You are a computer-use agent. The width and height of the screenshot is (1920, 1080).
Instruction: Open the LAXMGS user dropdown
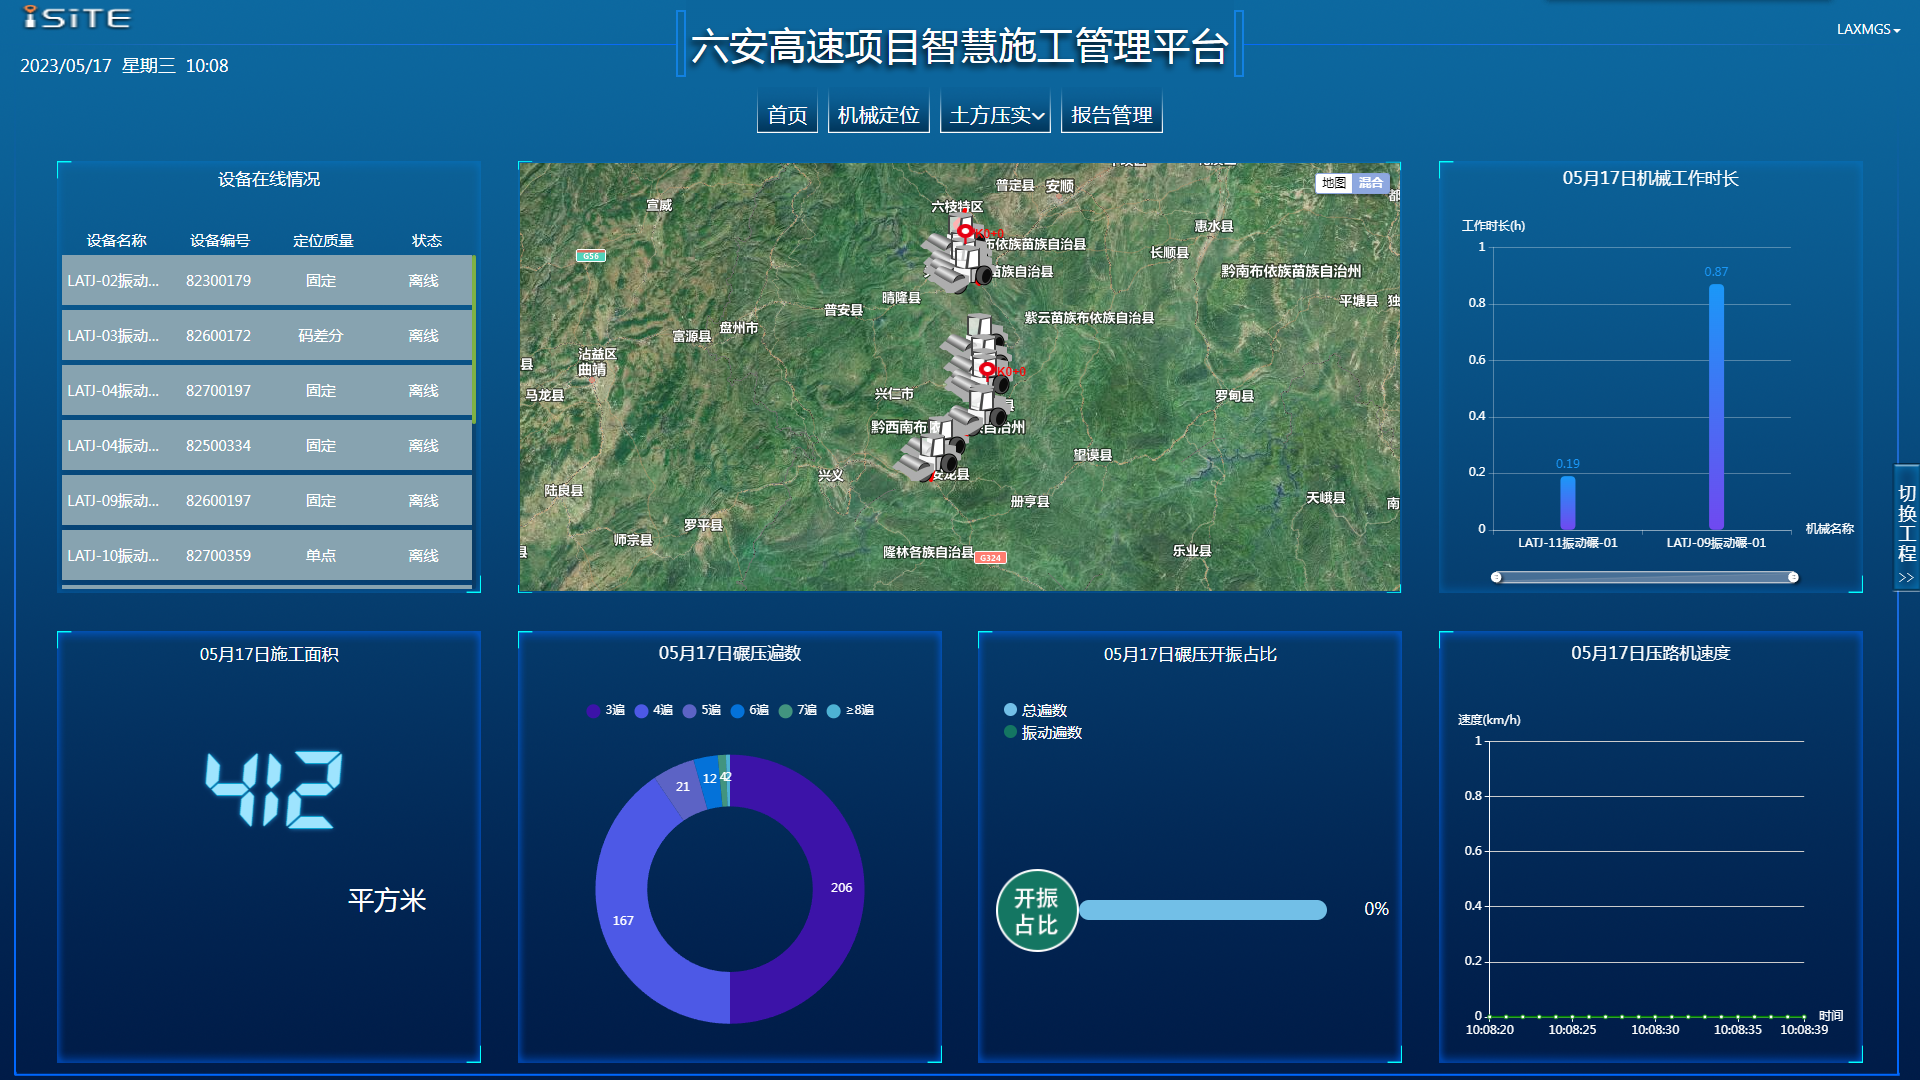pos(1867,29)
